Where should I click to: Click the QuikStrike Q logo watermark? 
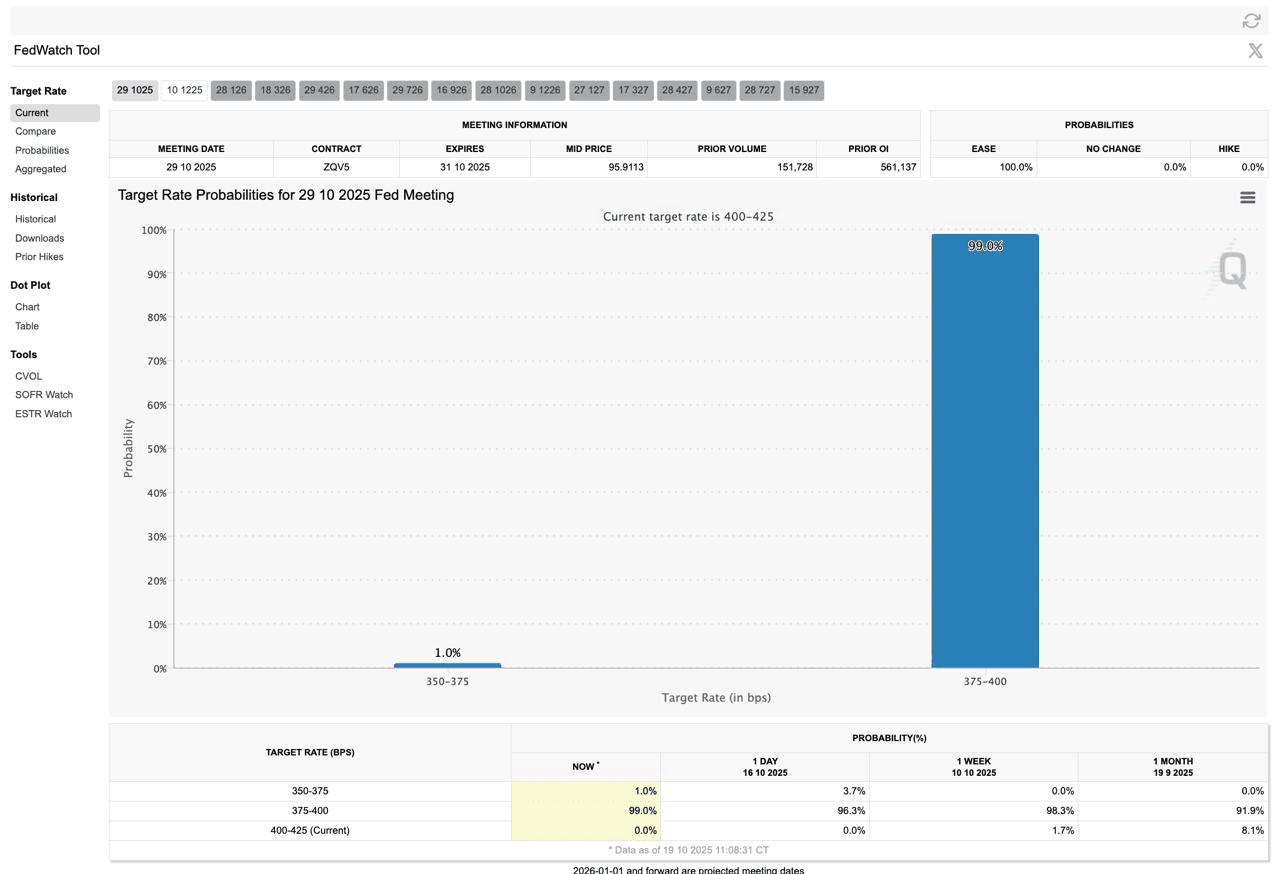1232,270
